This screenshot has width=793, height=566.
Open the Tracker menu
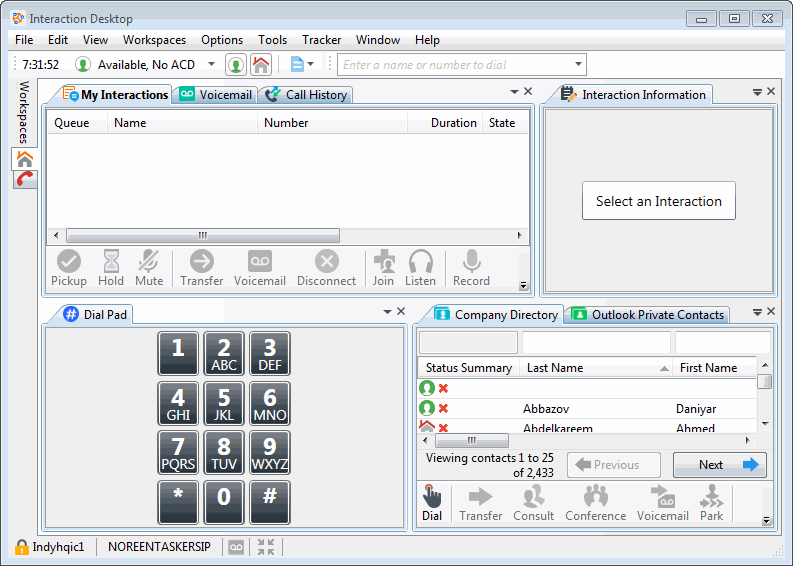click(x=321, y=40)
